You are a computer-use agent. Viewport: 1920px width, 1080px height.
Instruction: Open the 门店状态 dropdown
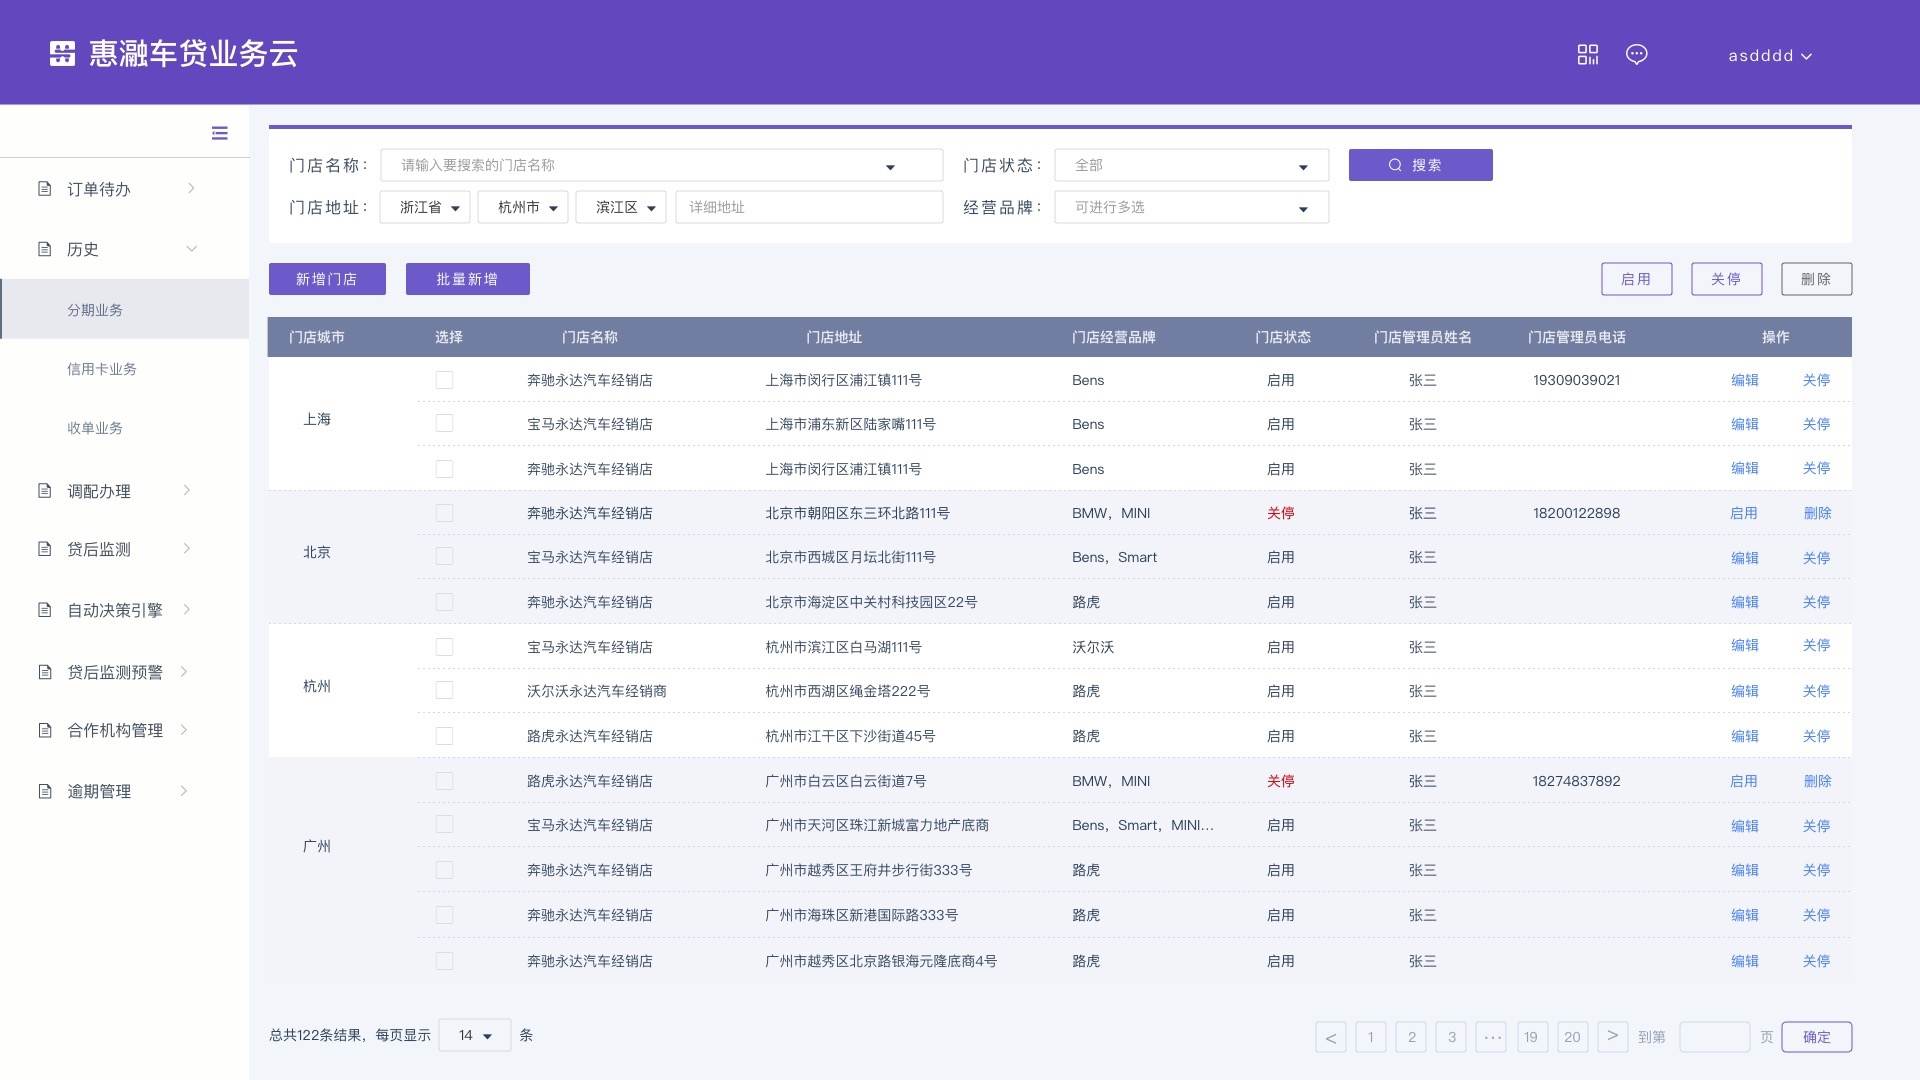click(x=1190, y=166)
